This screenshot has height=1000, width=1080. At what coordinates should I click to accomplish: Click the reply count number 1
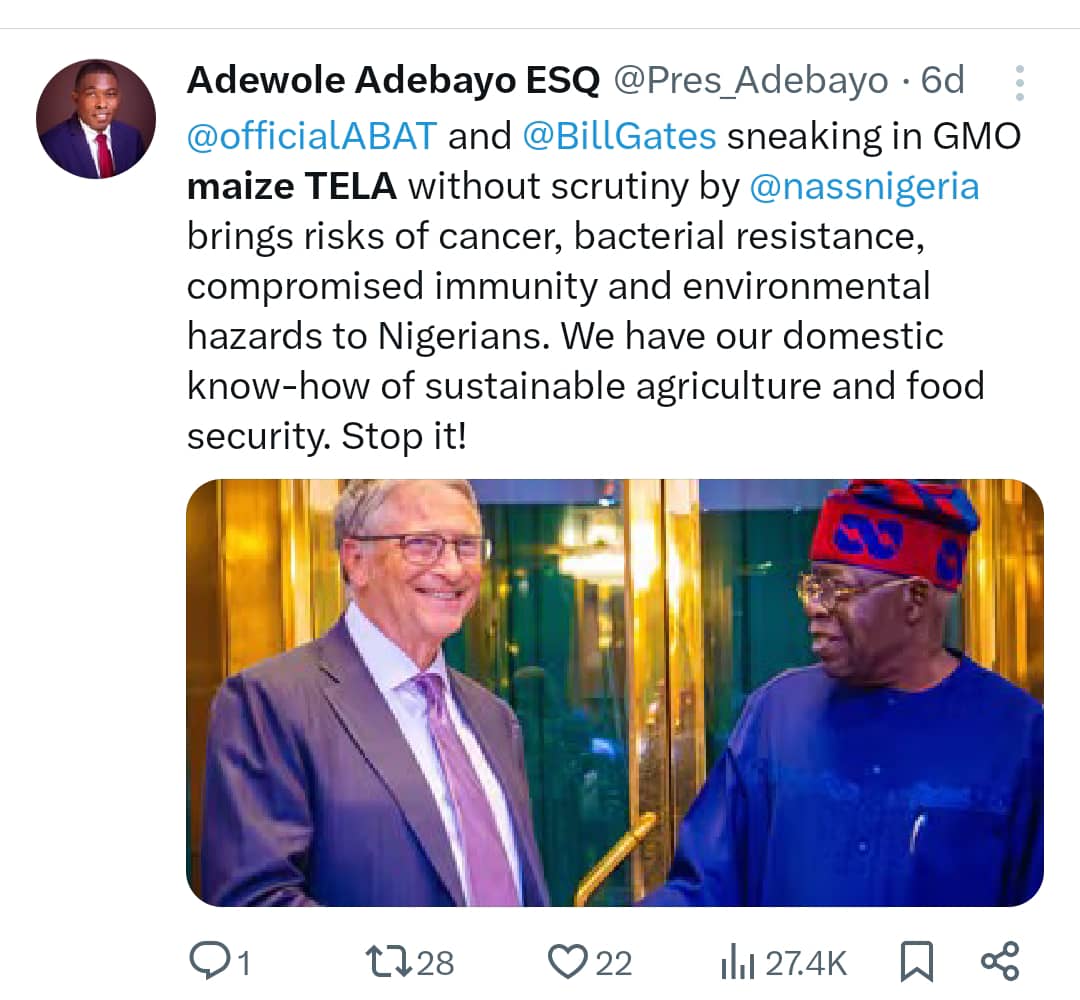coord(242,964)
